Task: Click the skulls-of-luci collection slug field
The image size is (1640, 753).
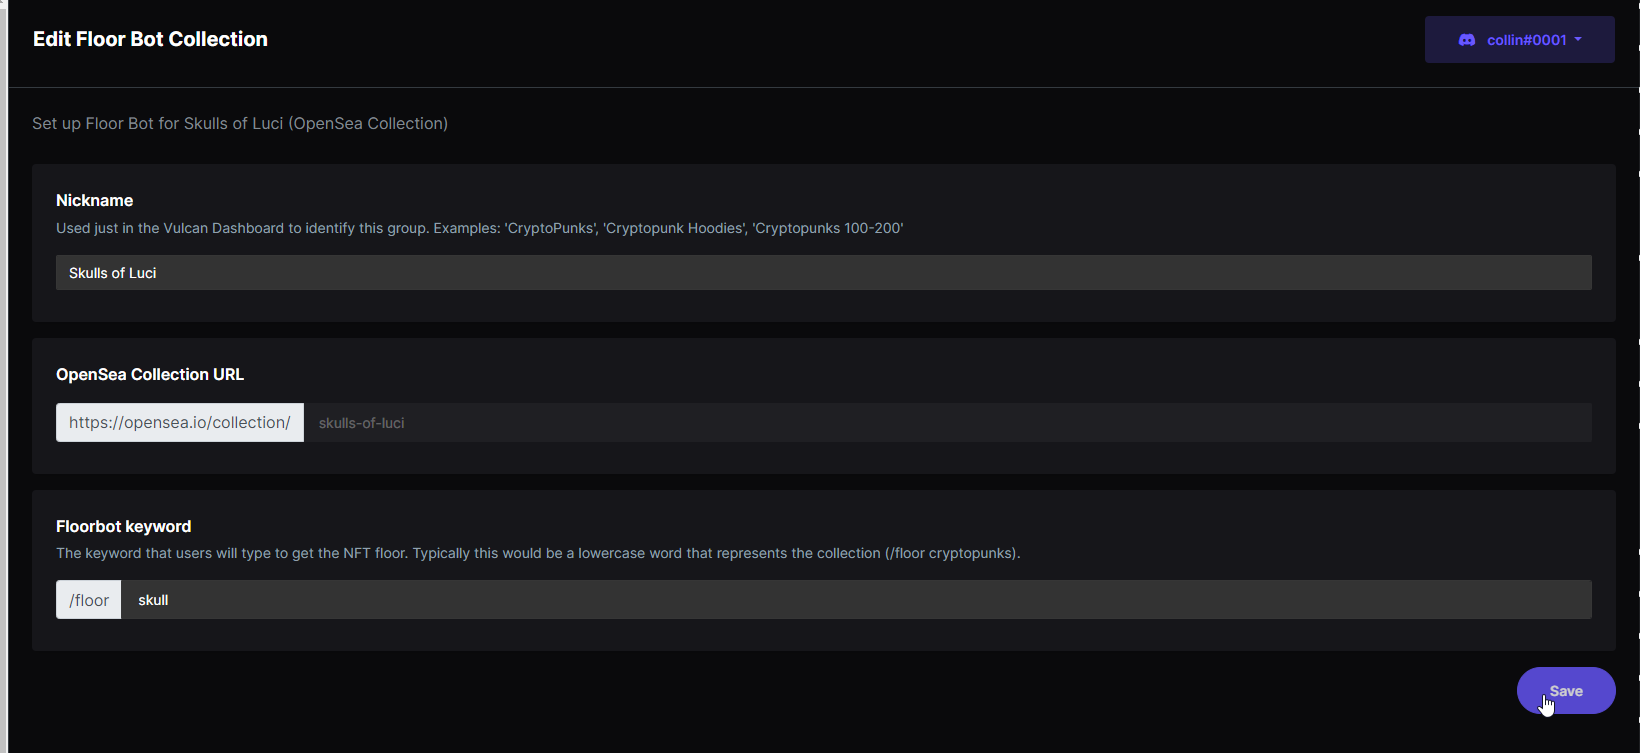Action: [x=947, y=423]
